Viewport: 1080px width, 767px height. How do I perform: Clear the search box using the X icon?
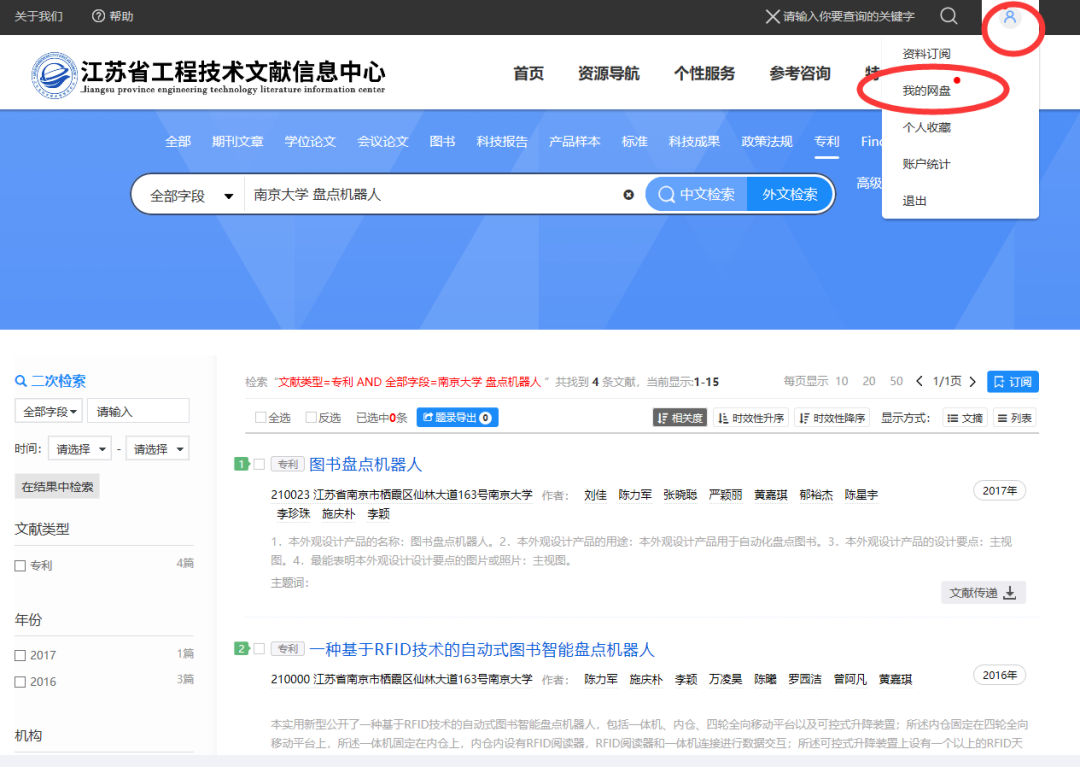pos(629,194)
